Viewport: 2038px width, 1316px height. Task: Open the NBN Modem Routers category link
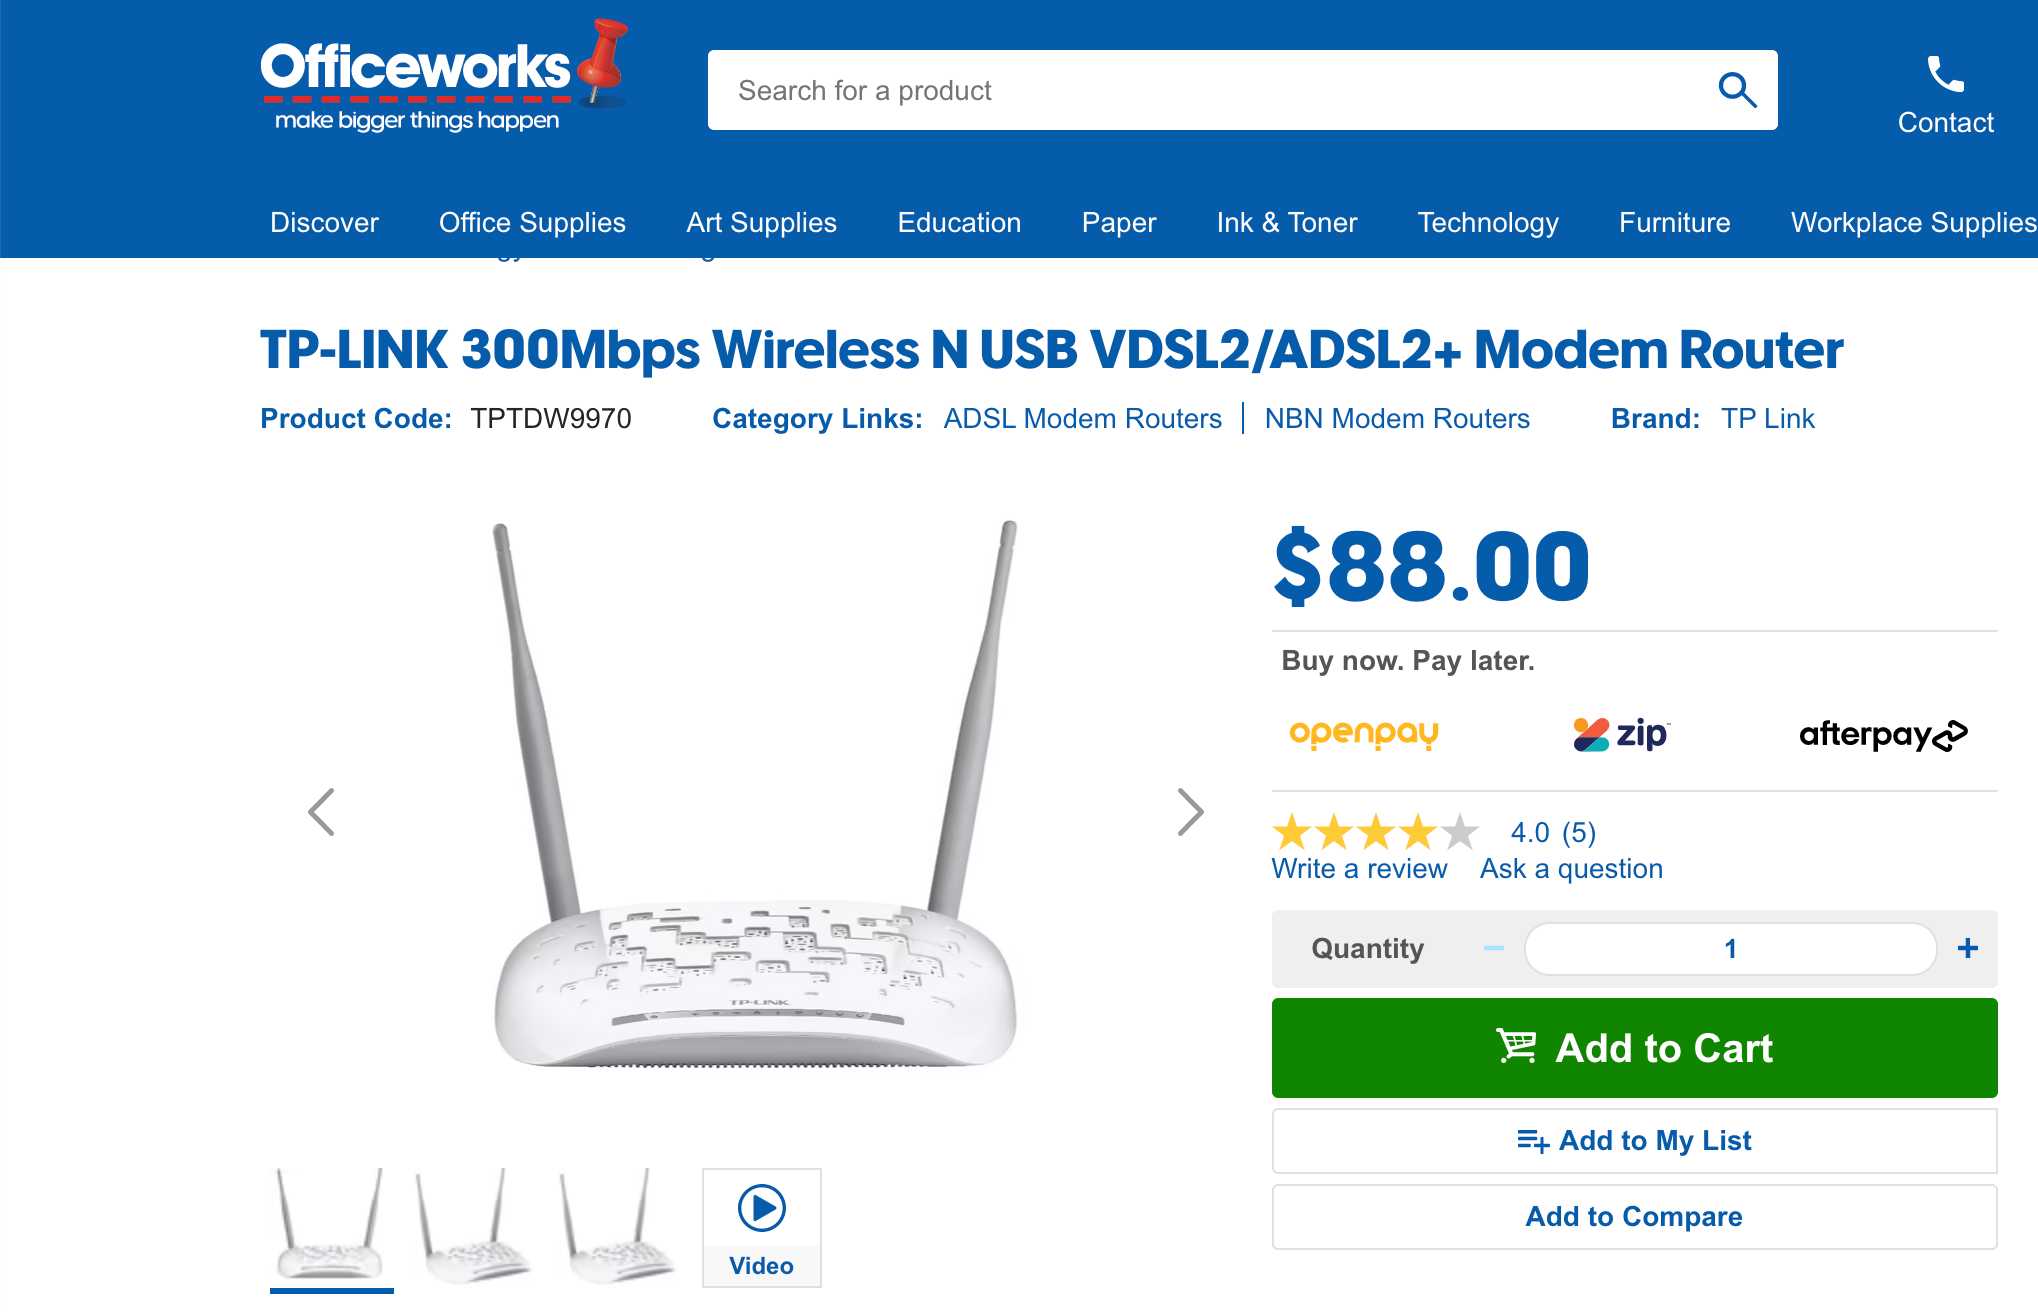tap(1396, 418)
